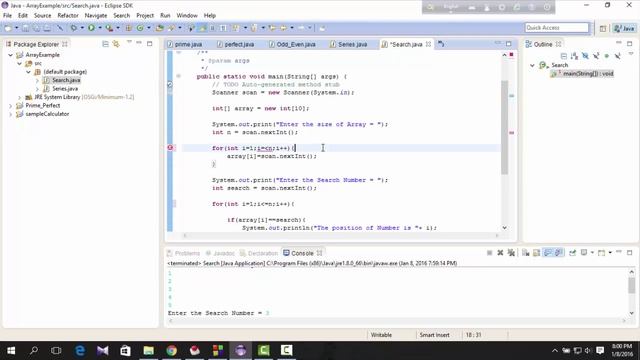Click the Open Type toolbar icon
Image resolution: width=640 pixels, height=360 pixels.
click(x=160, y=28)
